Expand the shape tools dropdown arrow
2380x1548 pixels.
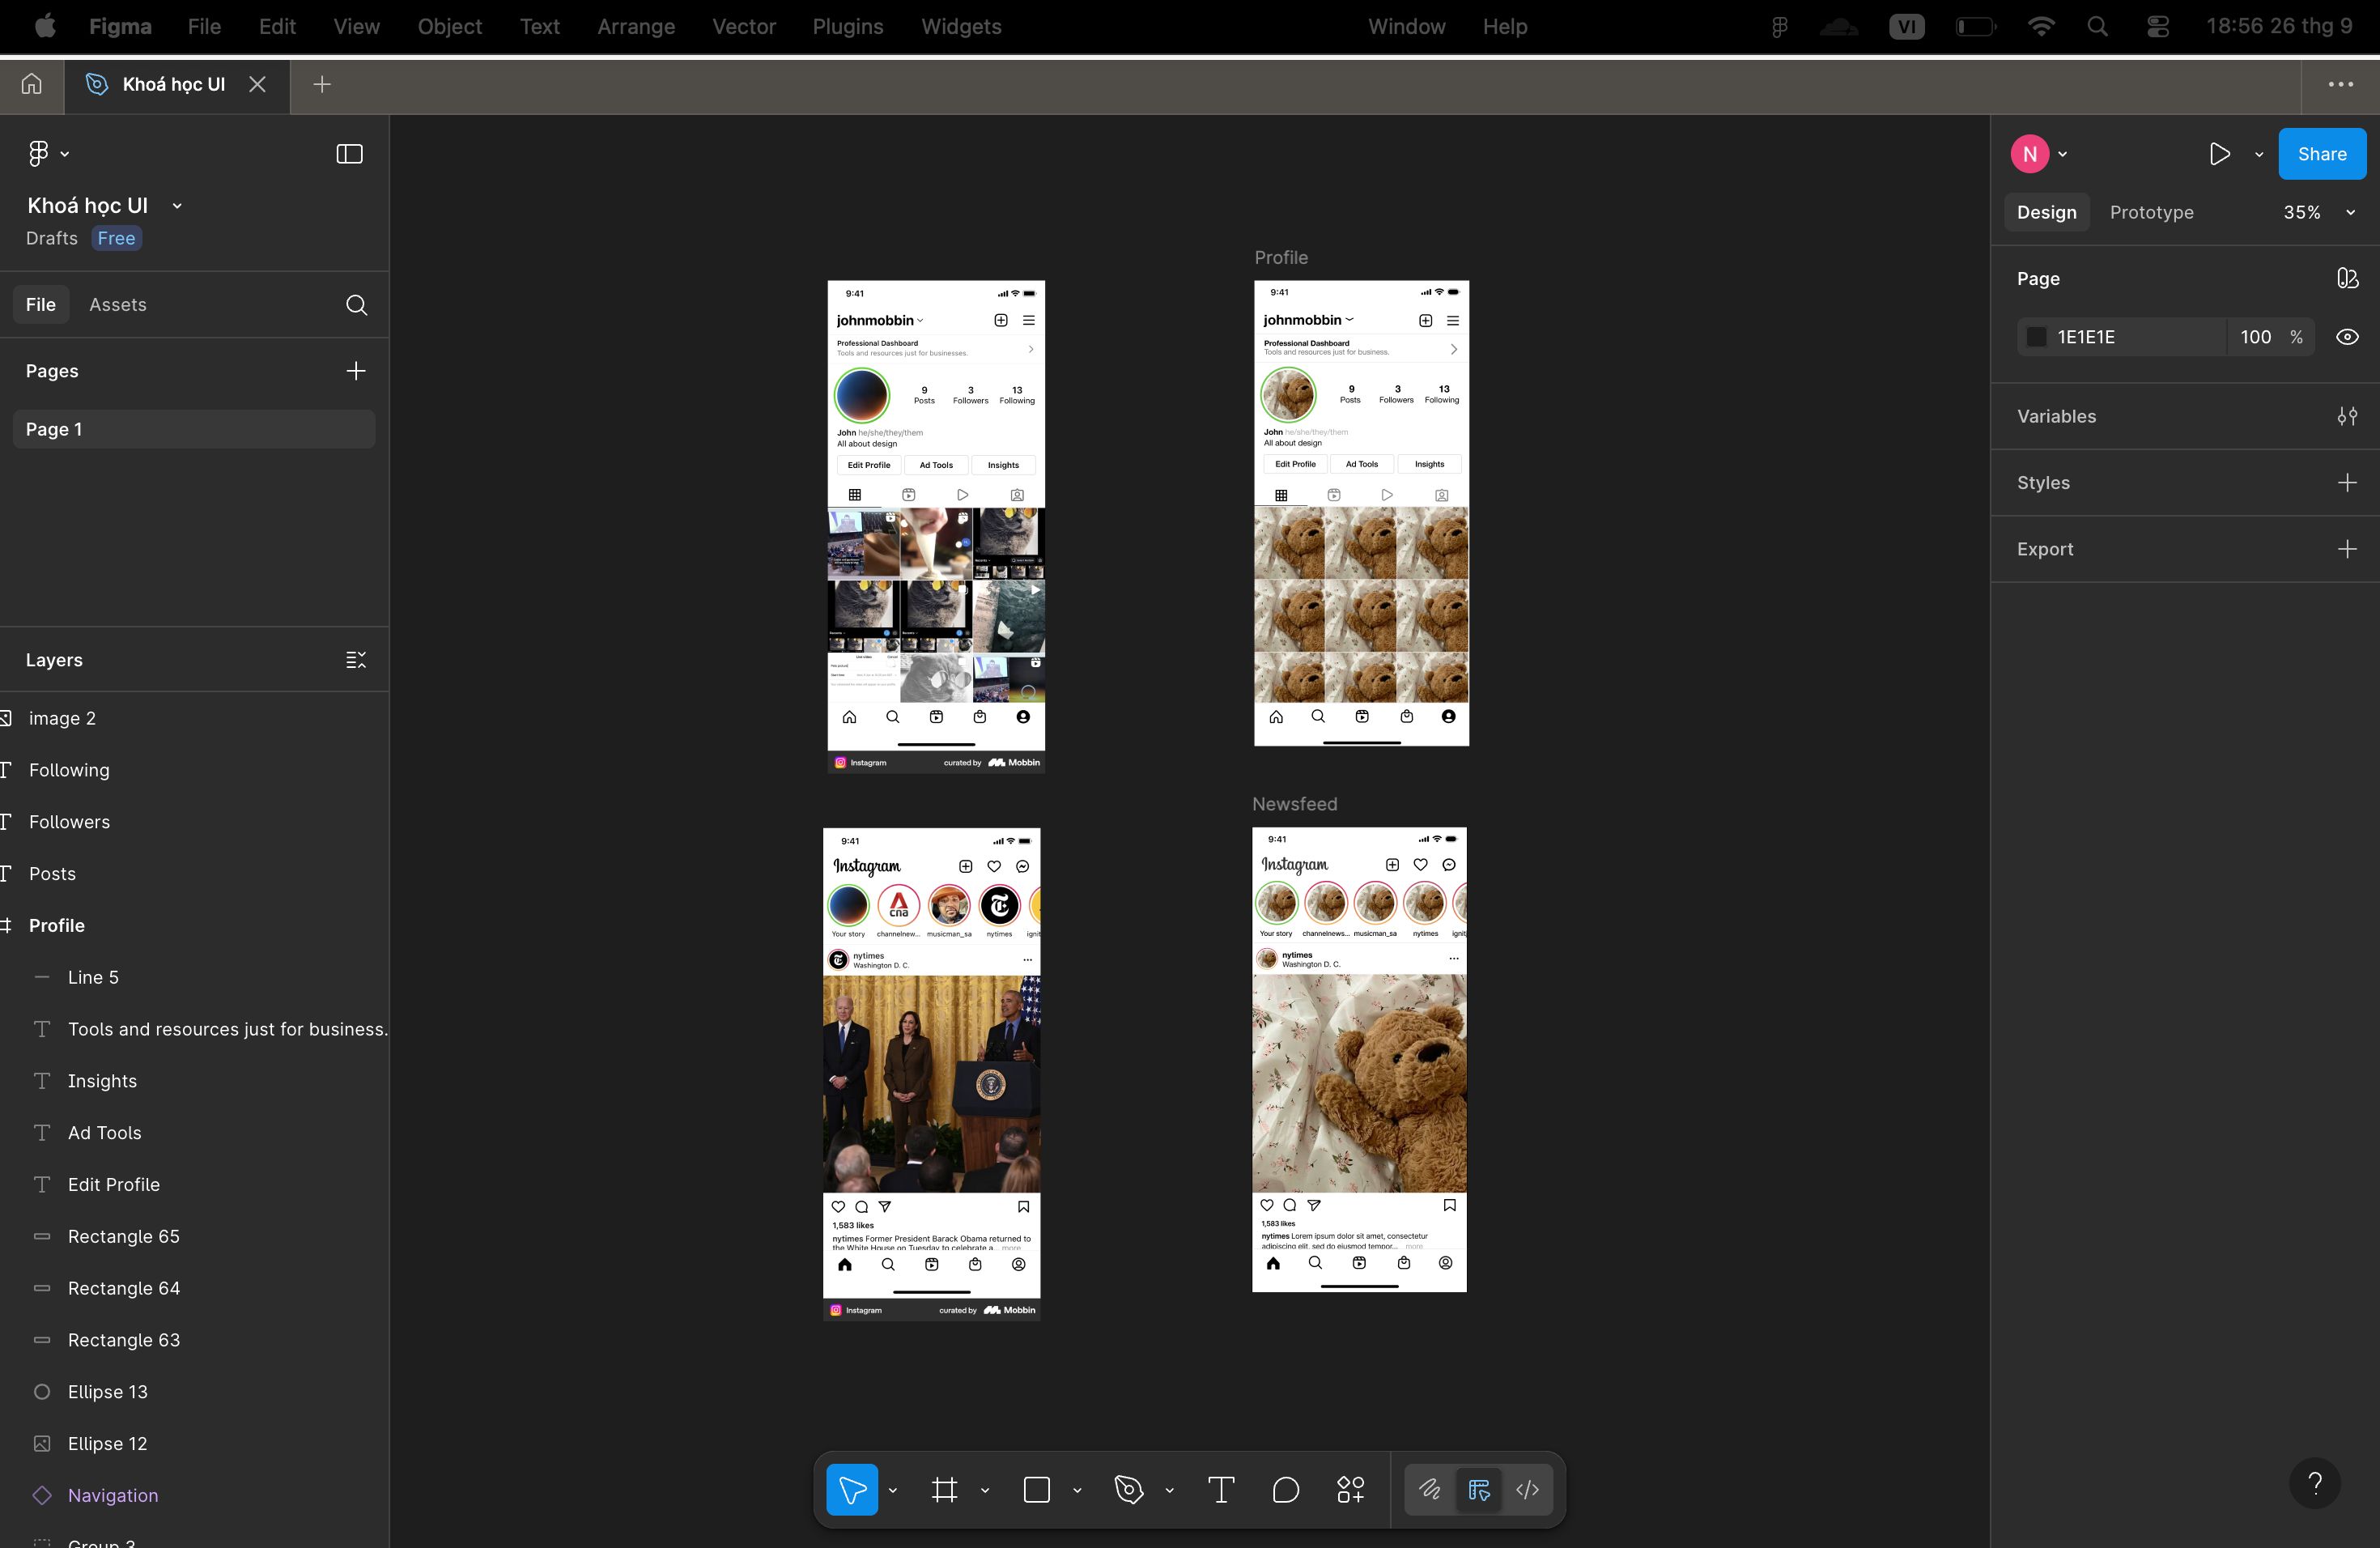pyautogui.click(x=1077, y=1490)
